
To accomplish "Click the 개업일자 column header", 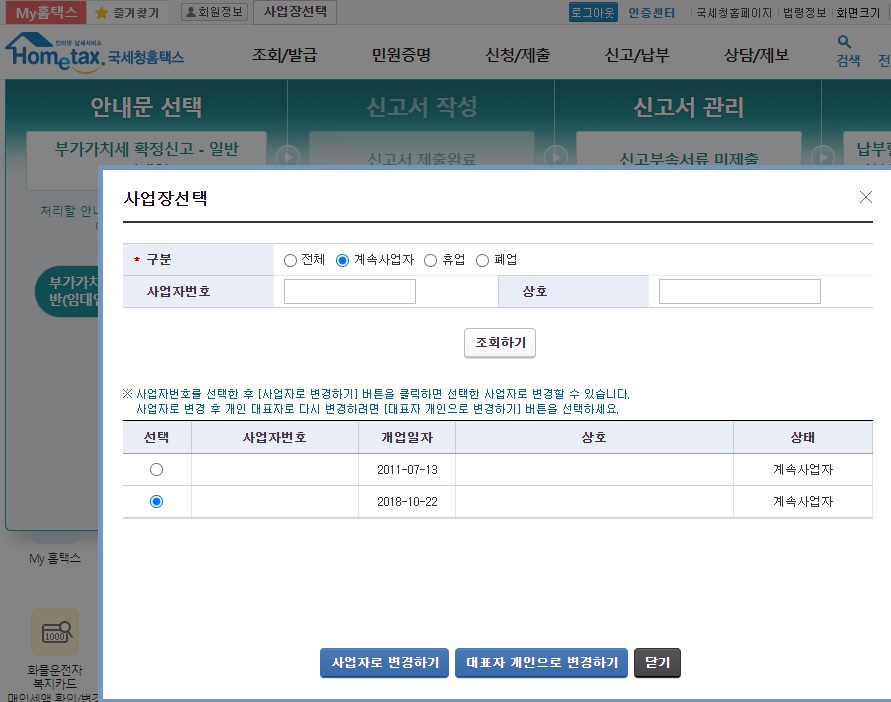I will [x=407, y=437].
